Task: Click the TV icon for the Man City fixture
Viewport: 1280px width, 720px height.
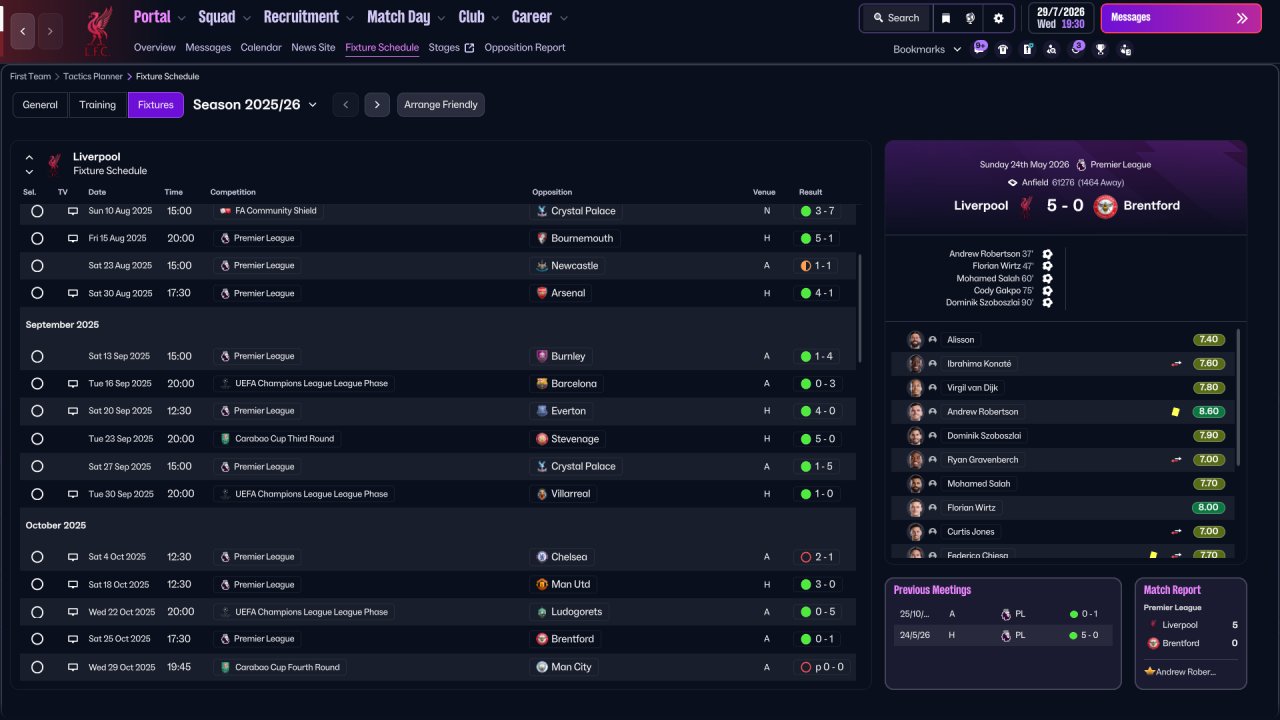Action: (x=73, y=667)
